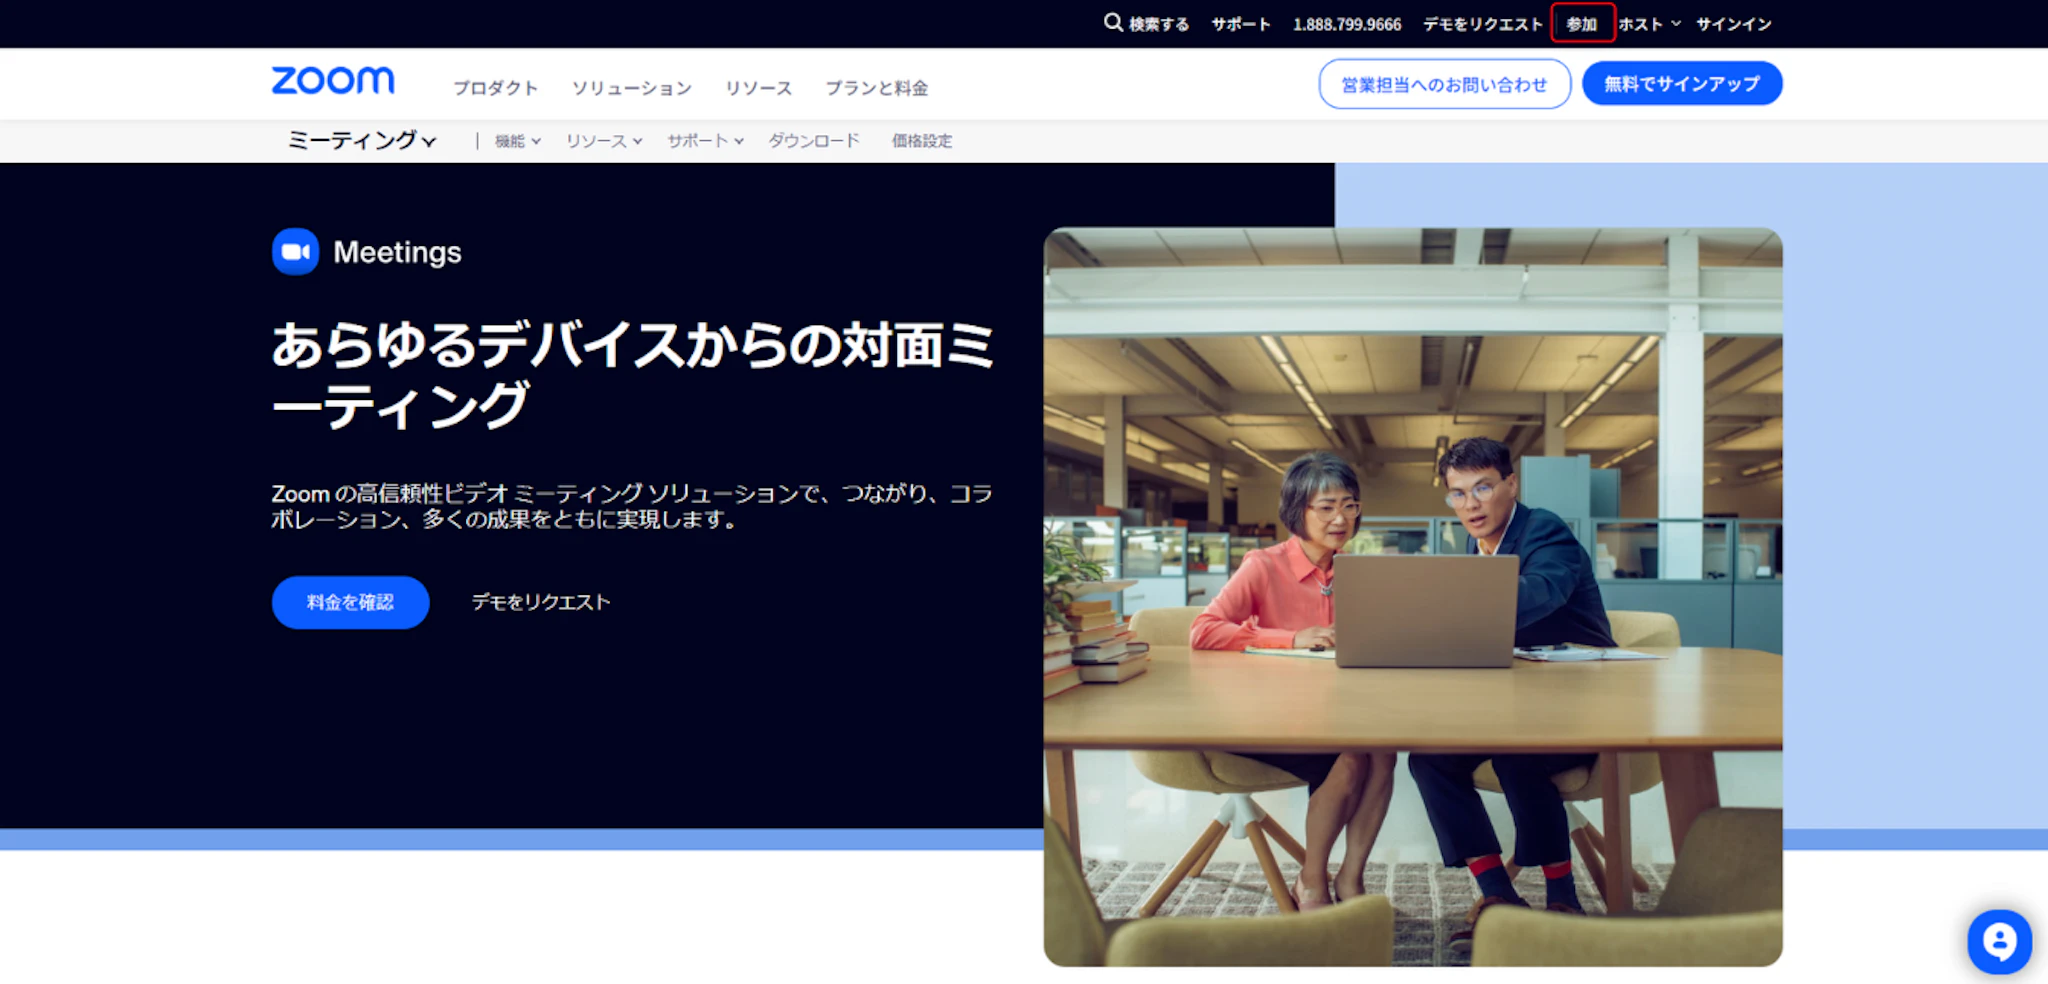This screenshot has width=2048, height=984.
Task: Click the blue Meetings camera icon
Action: pos(295,252)
